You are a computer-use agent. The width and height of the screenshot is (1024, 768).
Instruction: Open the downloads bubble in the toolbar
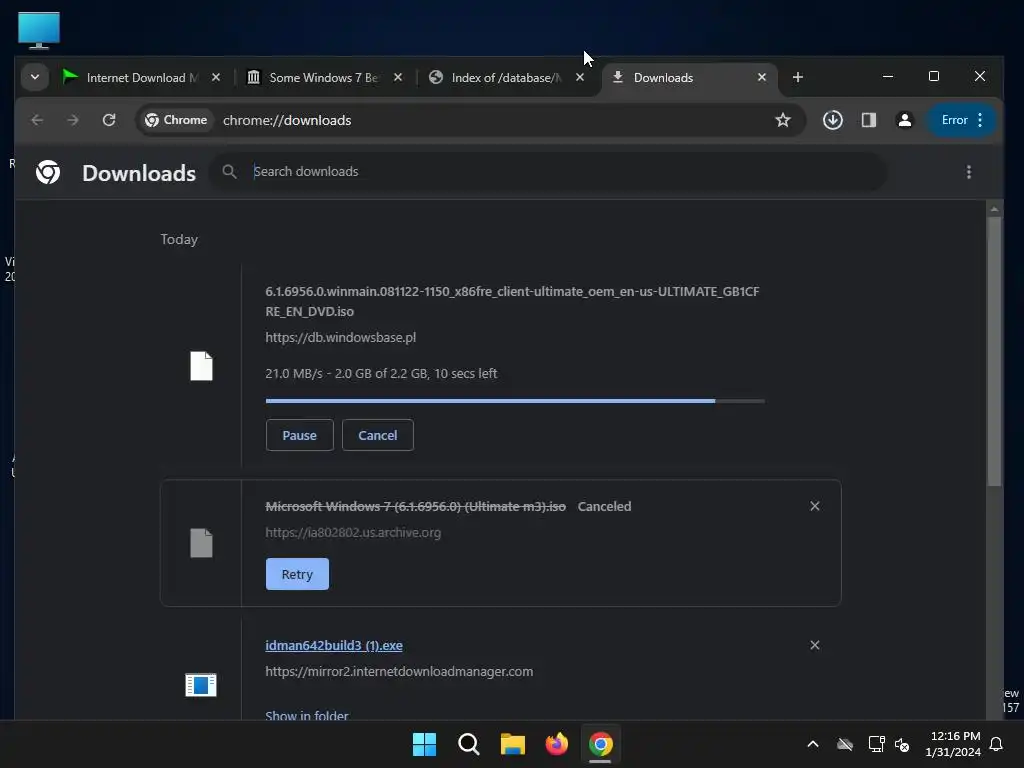coord(833,120)
